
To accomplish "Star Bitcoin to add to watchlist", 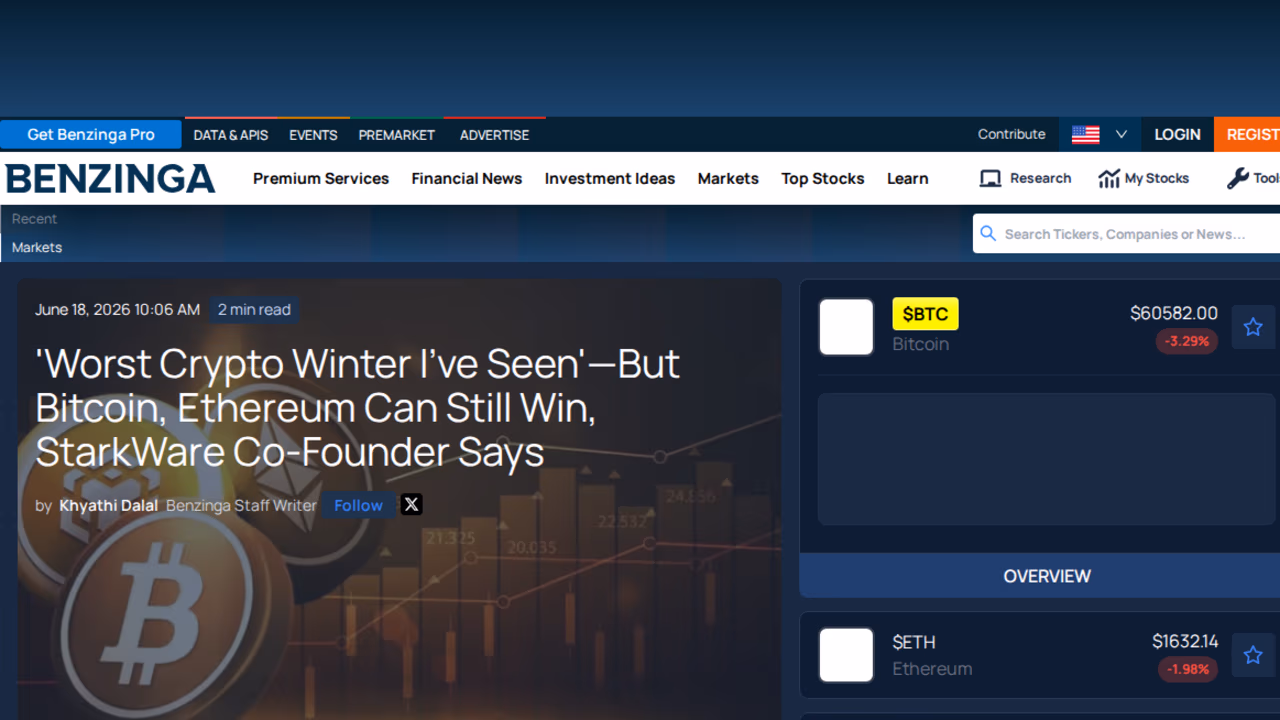I will click(x=1253, y=327).
